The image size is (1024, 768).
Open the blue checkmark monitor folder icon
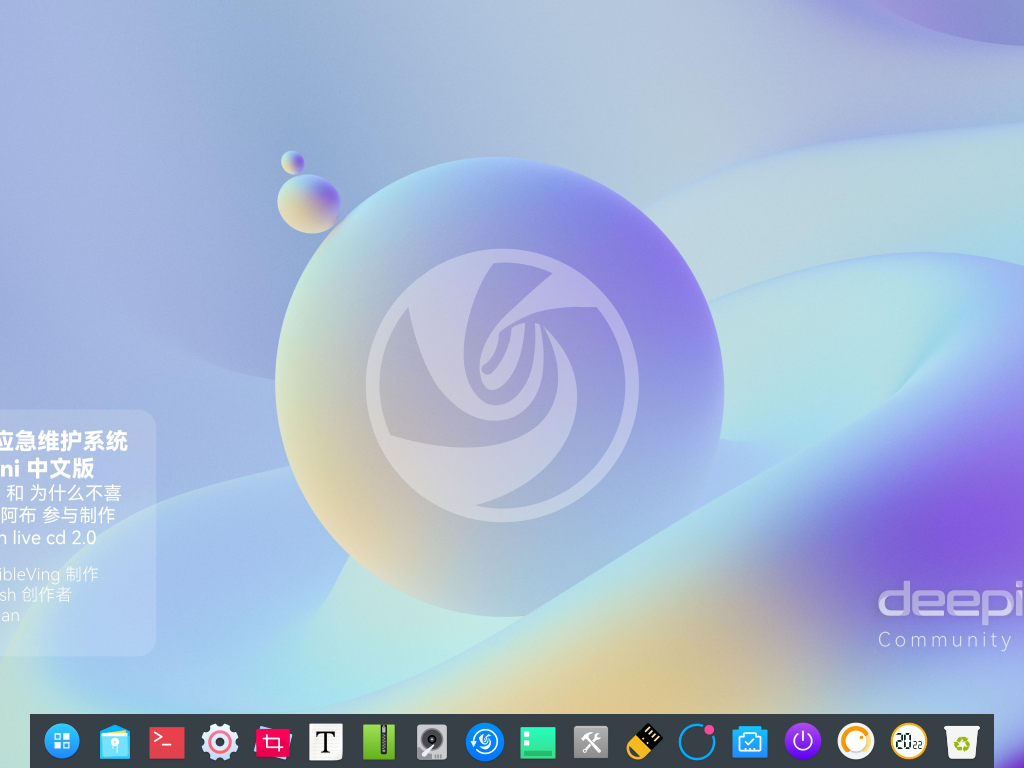(750, 742)
